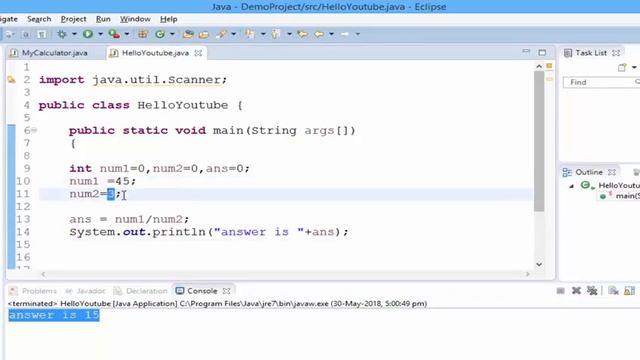Open the New Java Class dropdown arrow

pyautogui.click(x=172, y=34)
